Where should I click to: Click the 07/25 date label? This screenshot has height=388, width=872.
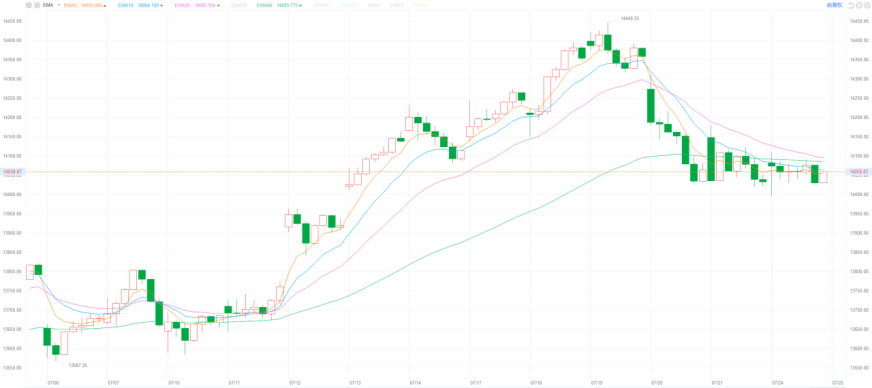838,383
